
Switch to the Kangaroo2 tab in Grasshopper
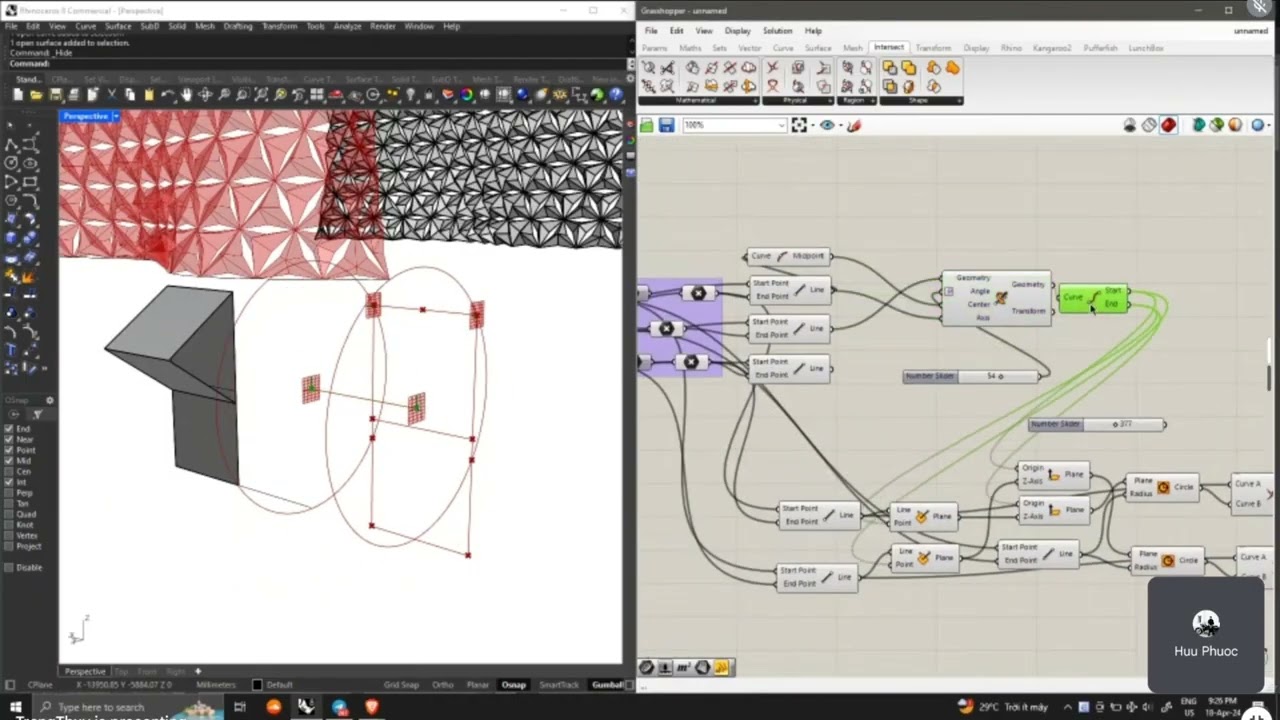[x=1052, y=48]
